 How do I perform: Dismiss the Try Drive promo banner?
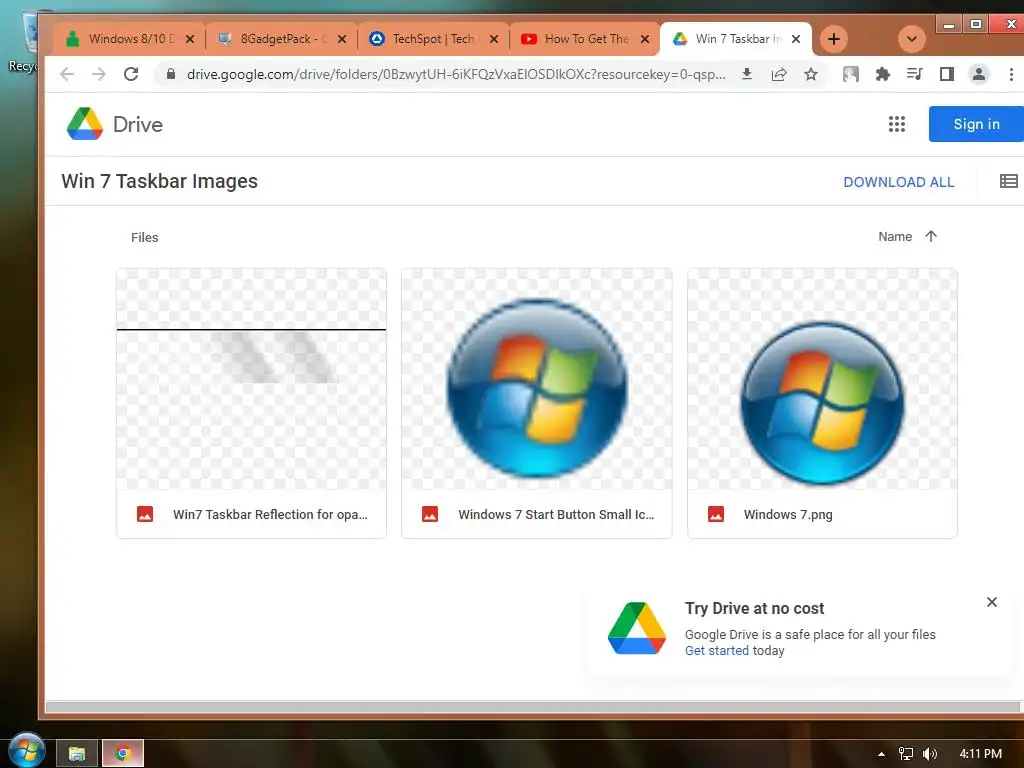(991, 601)
